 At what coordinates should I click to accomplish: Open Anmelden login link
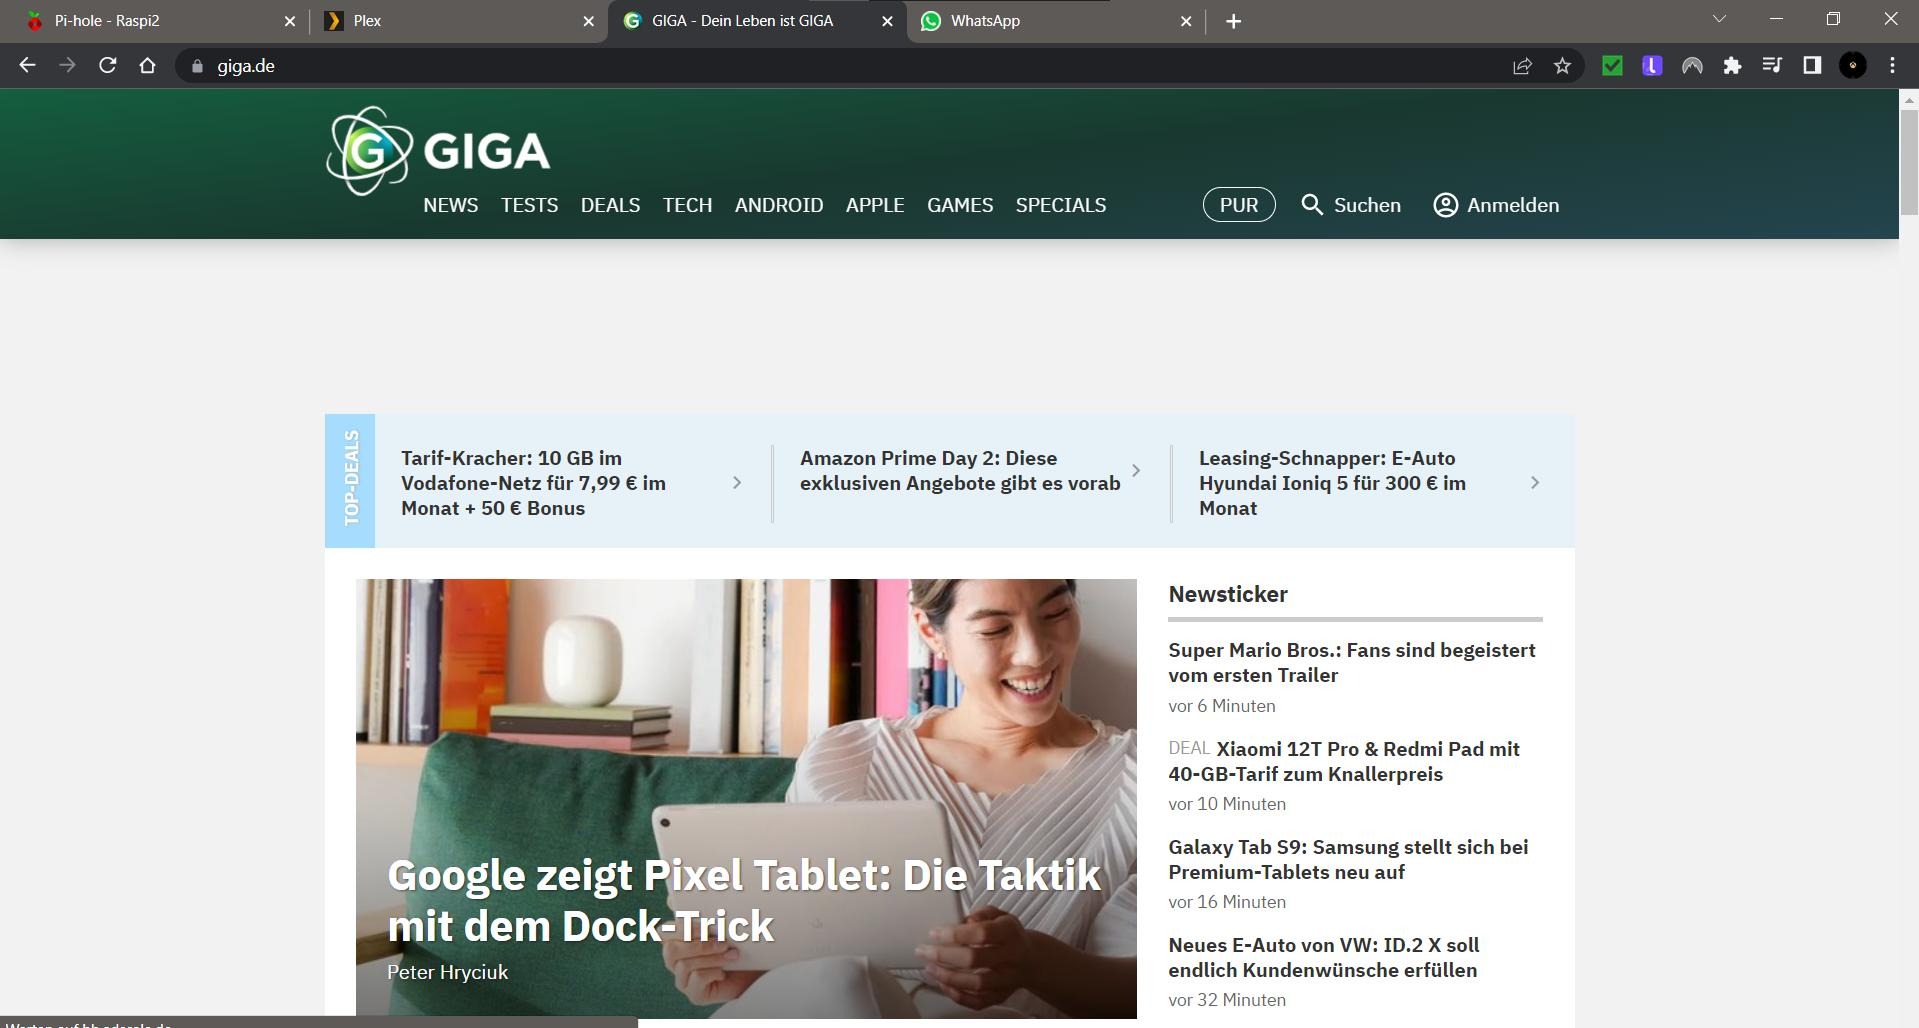(1496, 205)
